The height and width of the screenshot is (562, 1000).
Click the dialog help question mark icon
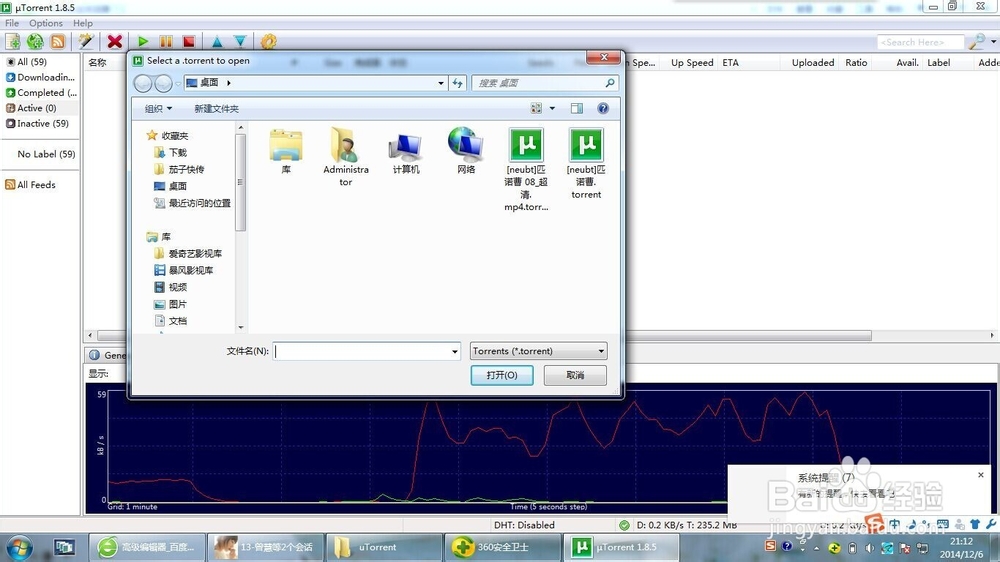[603, 108]
